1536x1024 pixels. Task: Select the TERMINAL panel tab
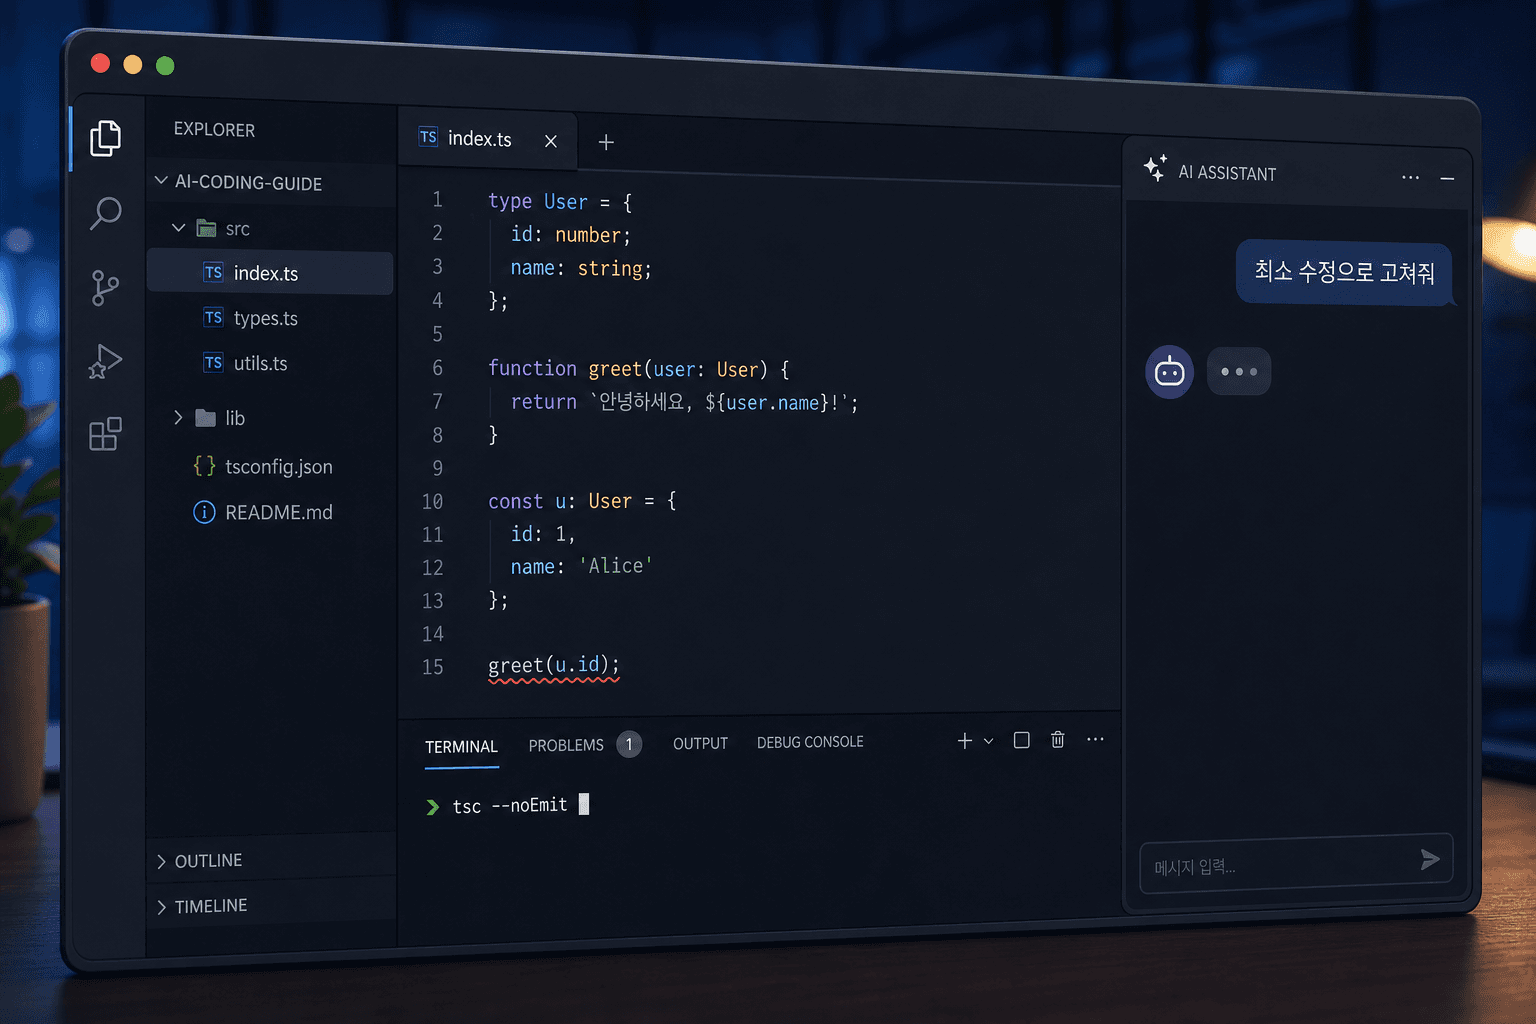(x=461, y=747)
